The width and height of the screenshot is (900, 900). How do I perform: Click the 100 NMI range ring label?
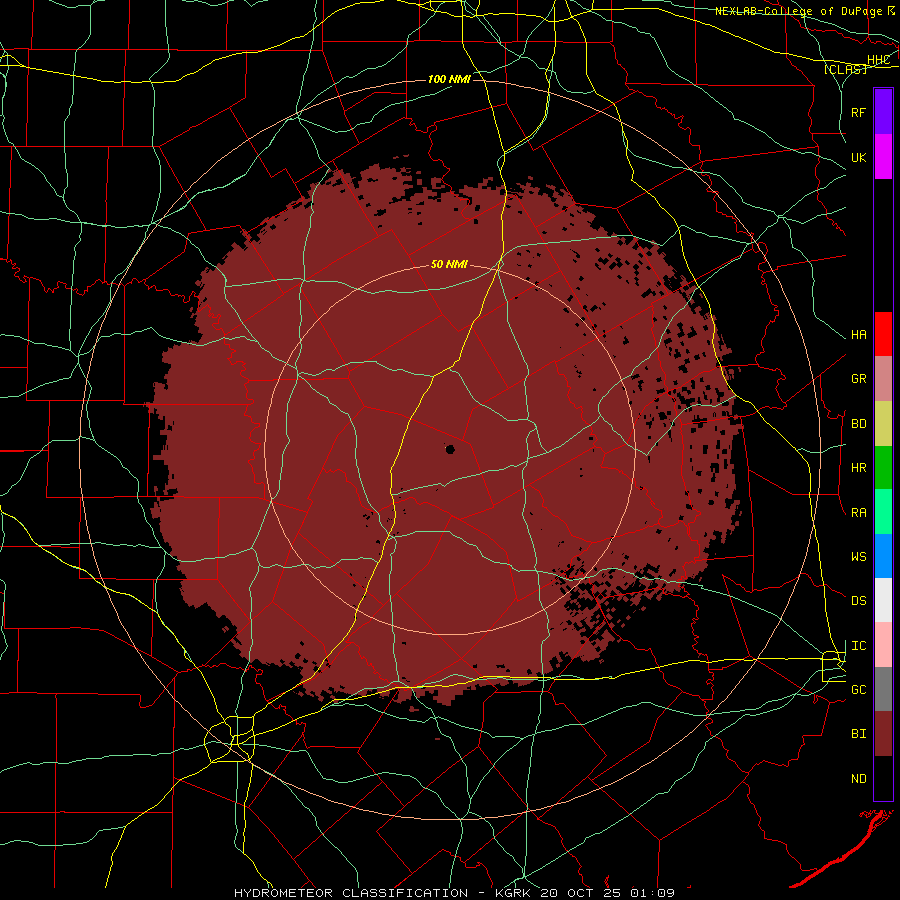(449, 79)
